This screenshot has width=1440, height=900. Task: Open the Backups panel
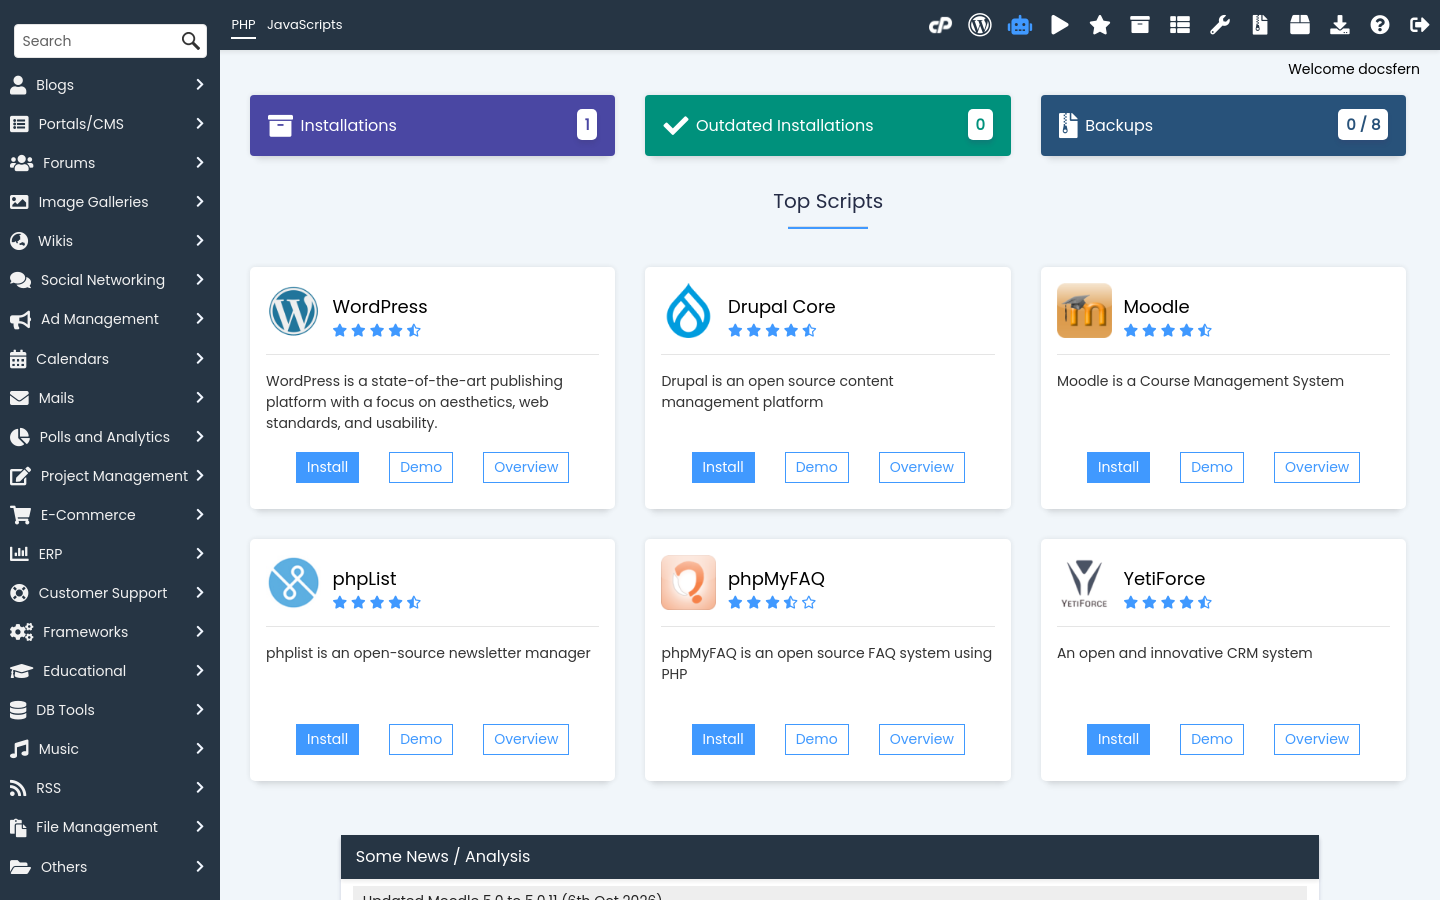1223,125
